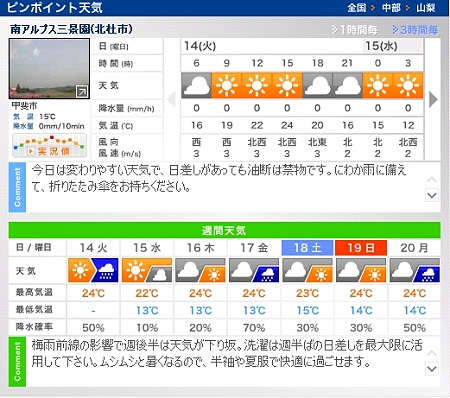Click the 24 temperature value at 15 o'clock
Screen dimensions: 450x398
287,125
